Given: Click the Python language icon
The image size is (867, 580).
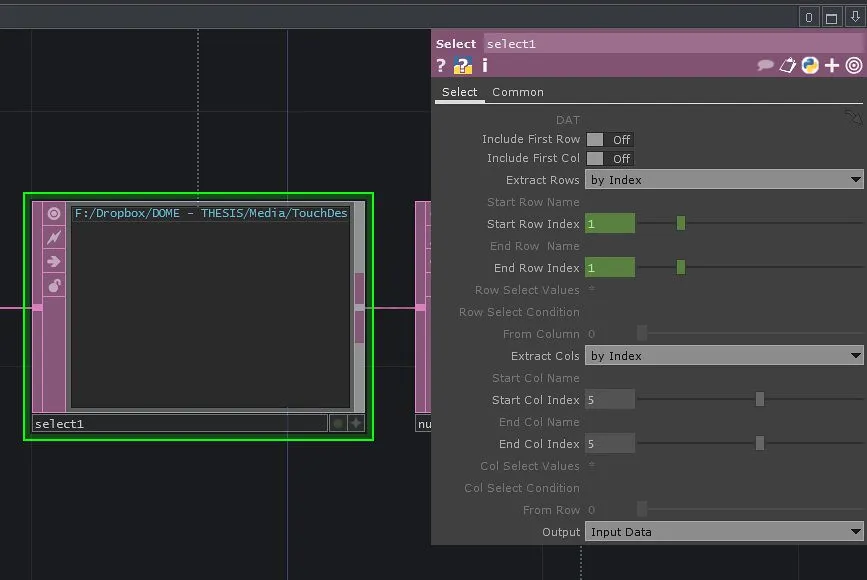Looking at the screenshot, I should click(x=810, y=66).
